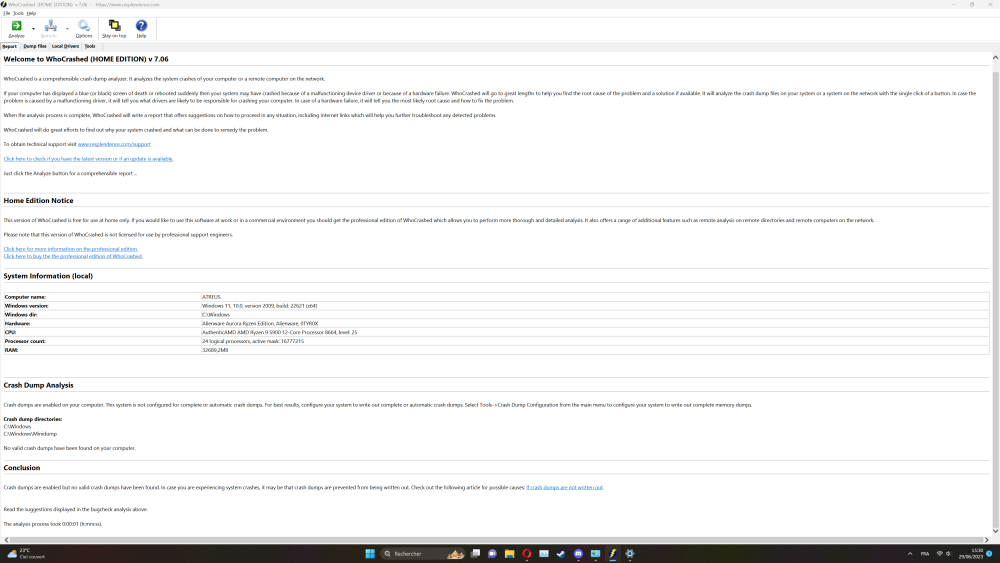Open Options from the toolbar
Viewport: 1000px width, 563px height.
(84, 29)
